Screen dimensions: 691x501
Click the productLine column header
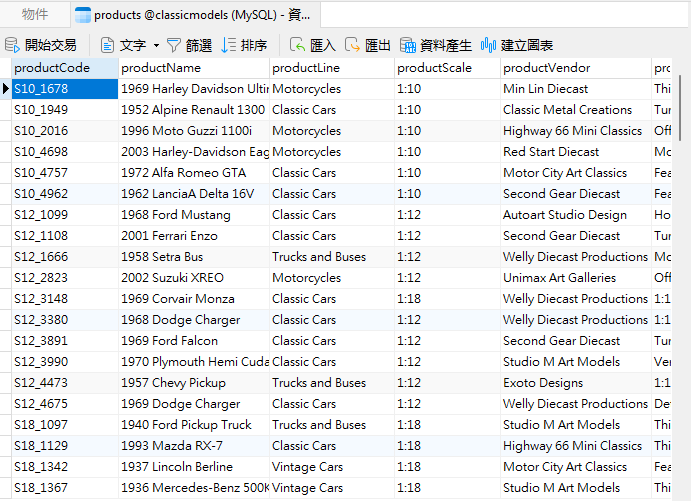[x=307, y=68]
